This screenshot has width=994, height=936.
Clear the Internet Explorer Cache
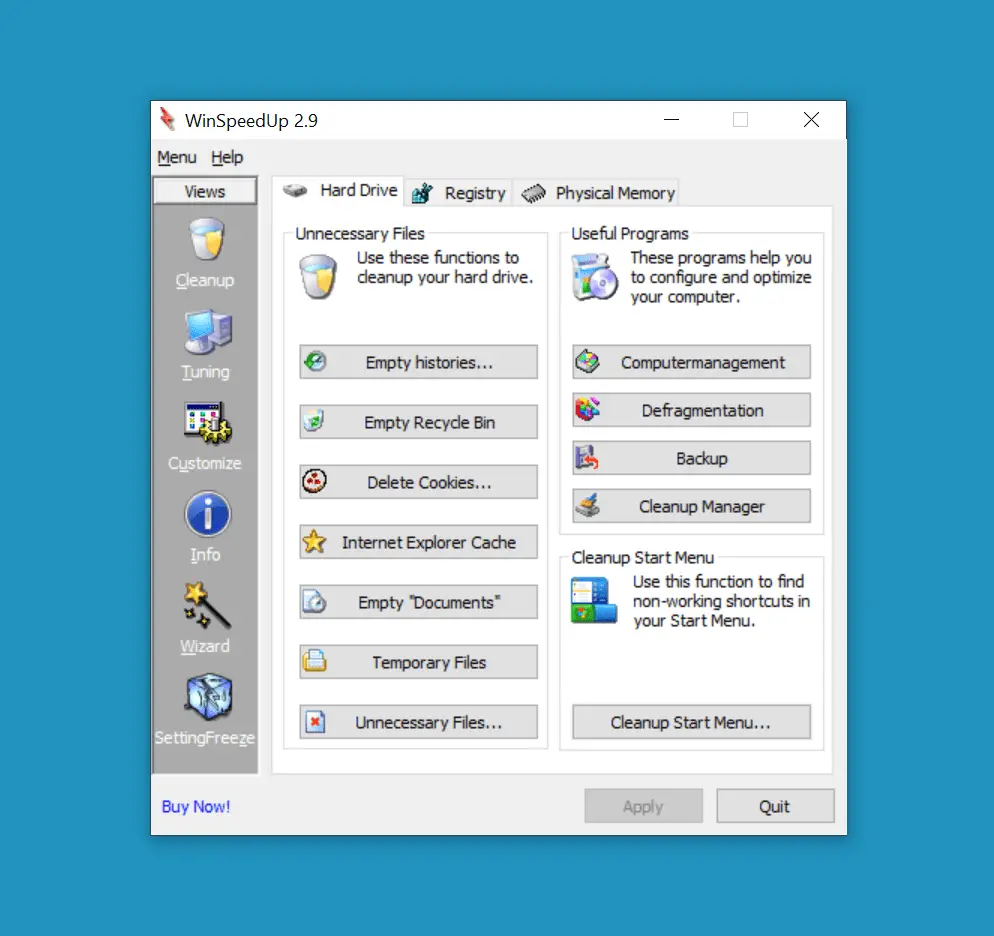point(418,542)
